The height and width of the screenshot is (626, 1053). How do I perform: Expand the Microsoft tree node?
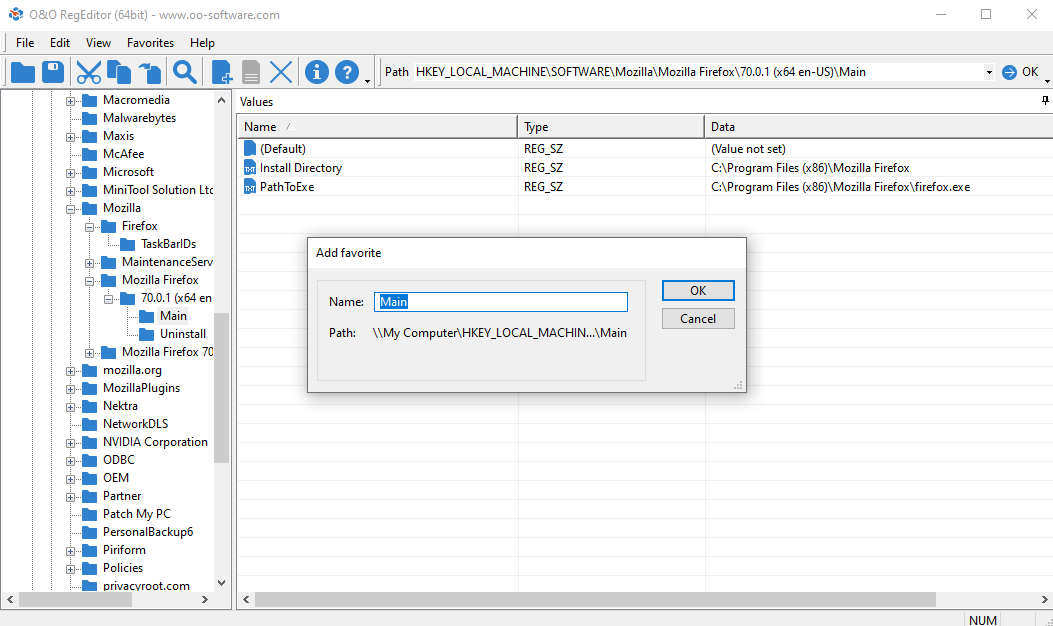(70, 173)
